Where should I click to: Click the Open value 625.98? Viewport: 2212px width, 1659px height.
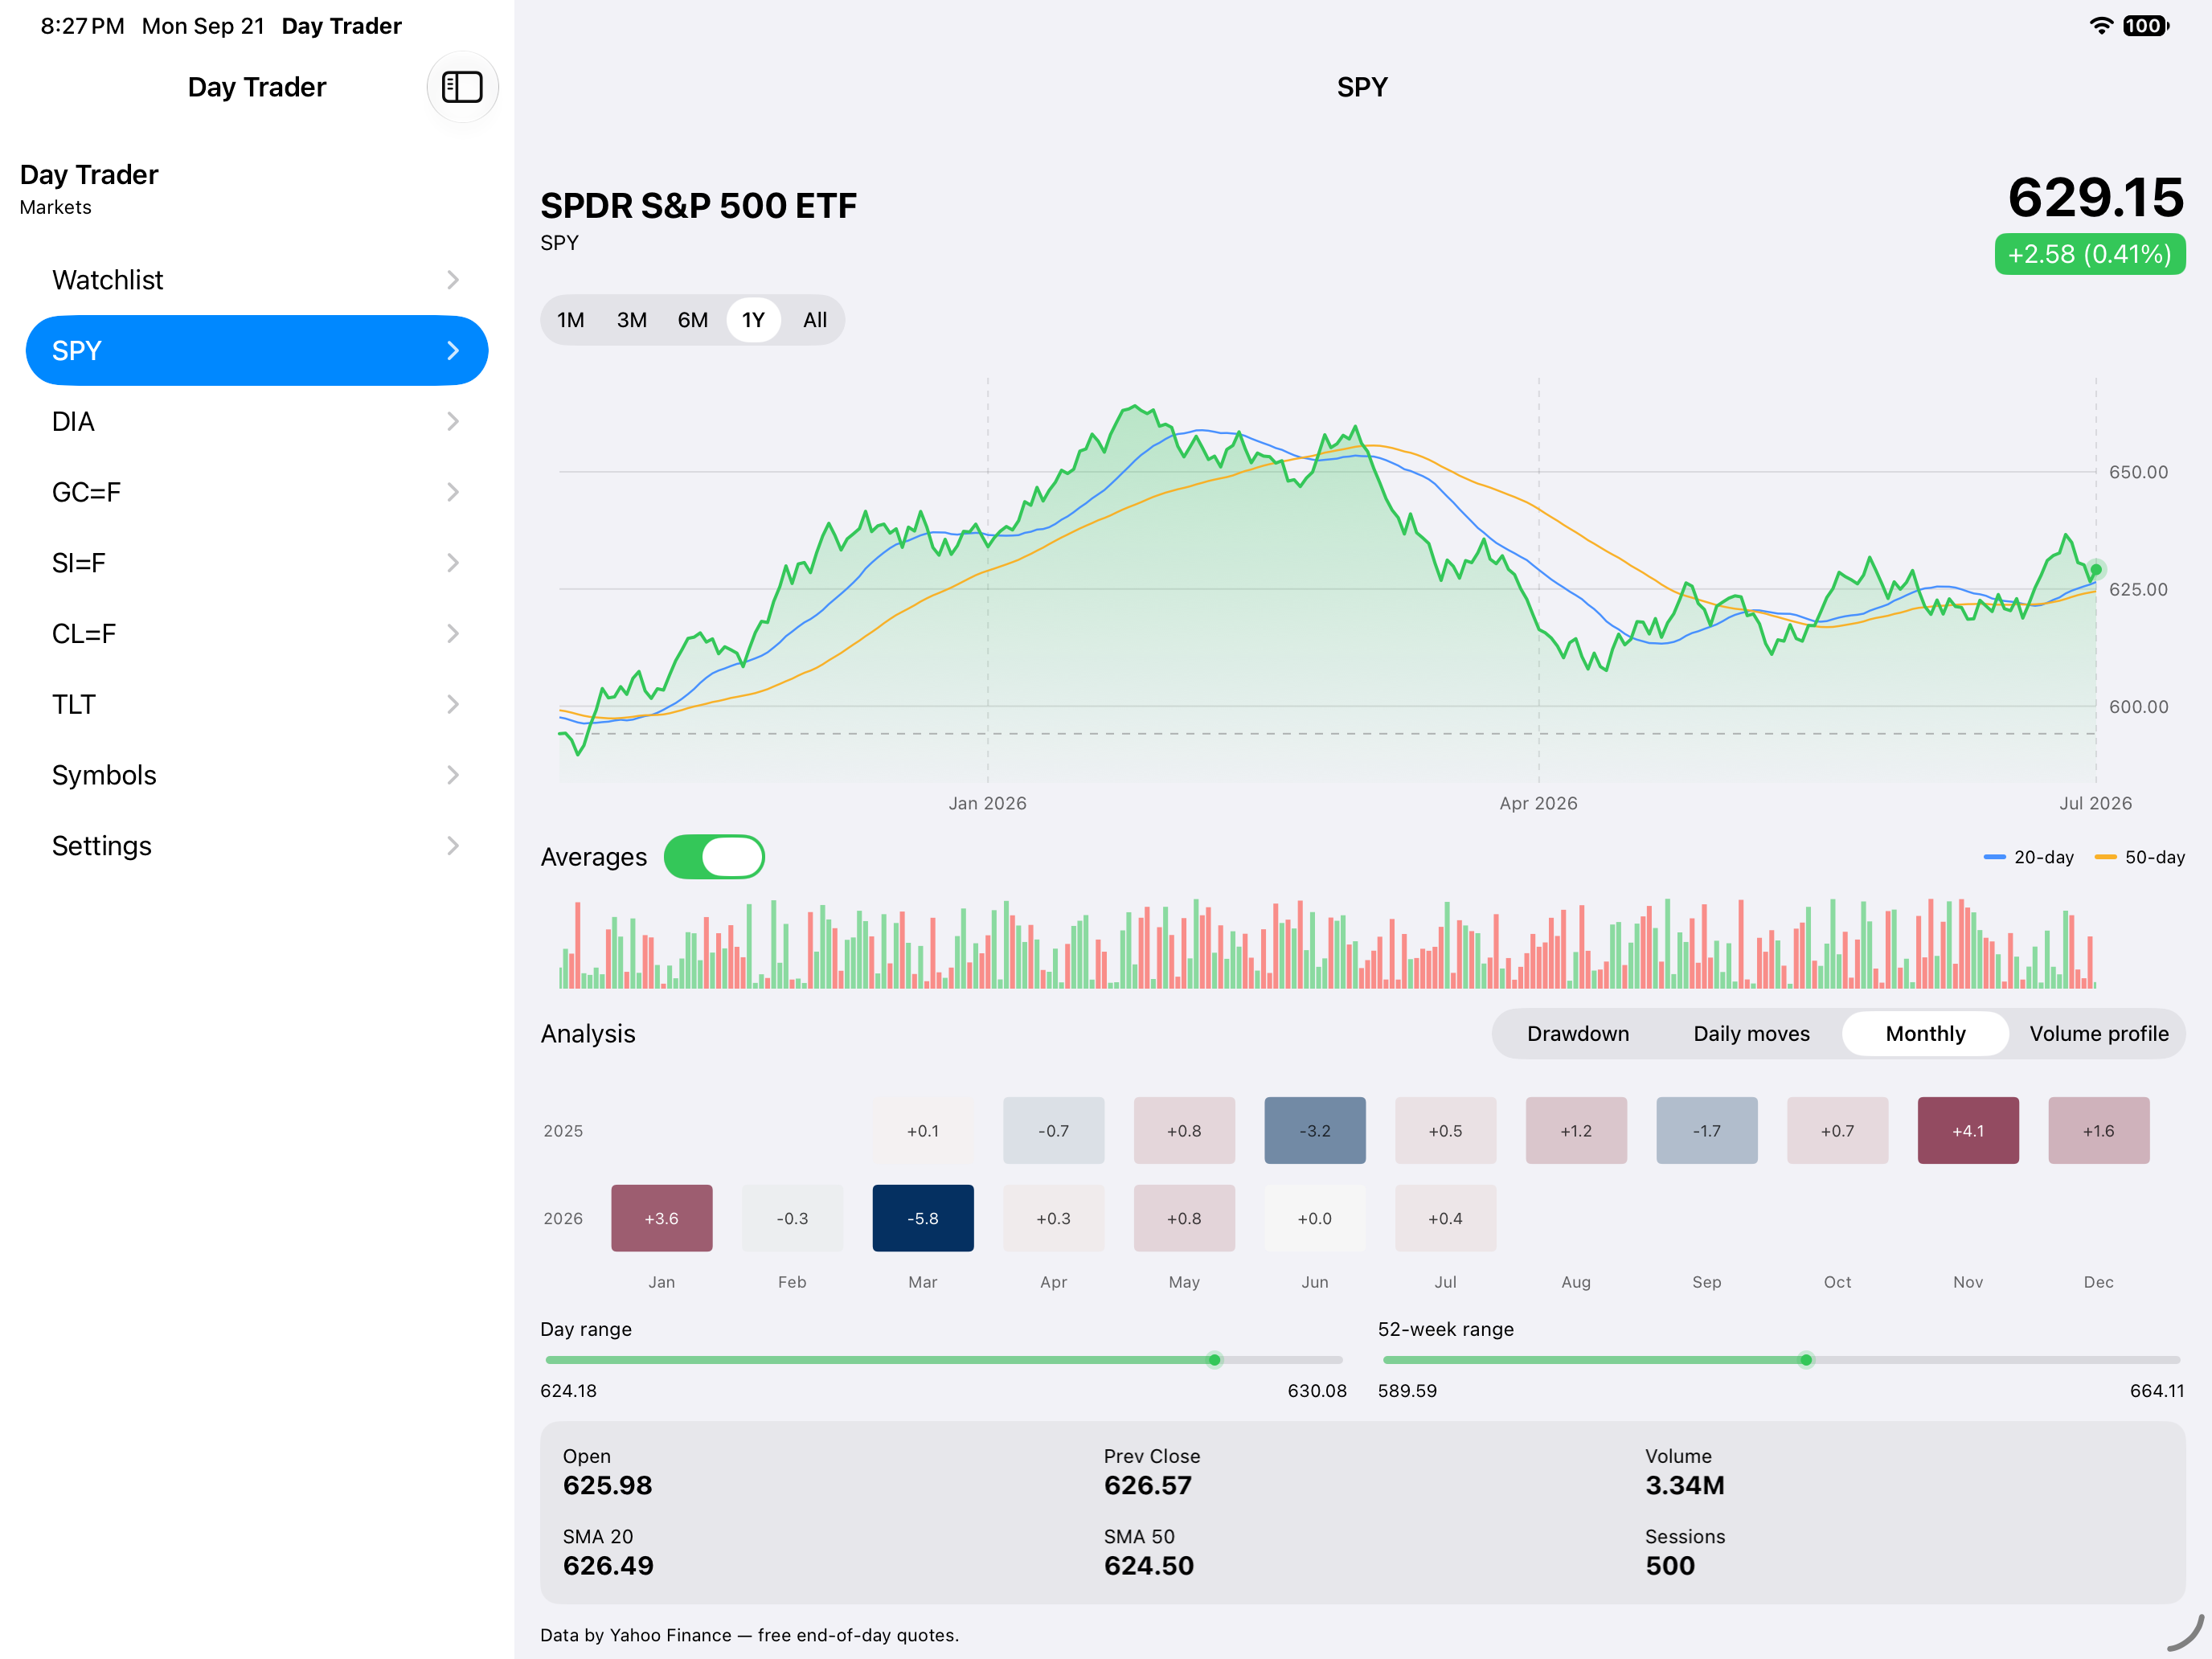(x=607, y=1485)
